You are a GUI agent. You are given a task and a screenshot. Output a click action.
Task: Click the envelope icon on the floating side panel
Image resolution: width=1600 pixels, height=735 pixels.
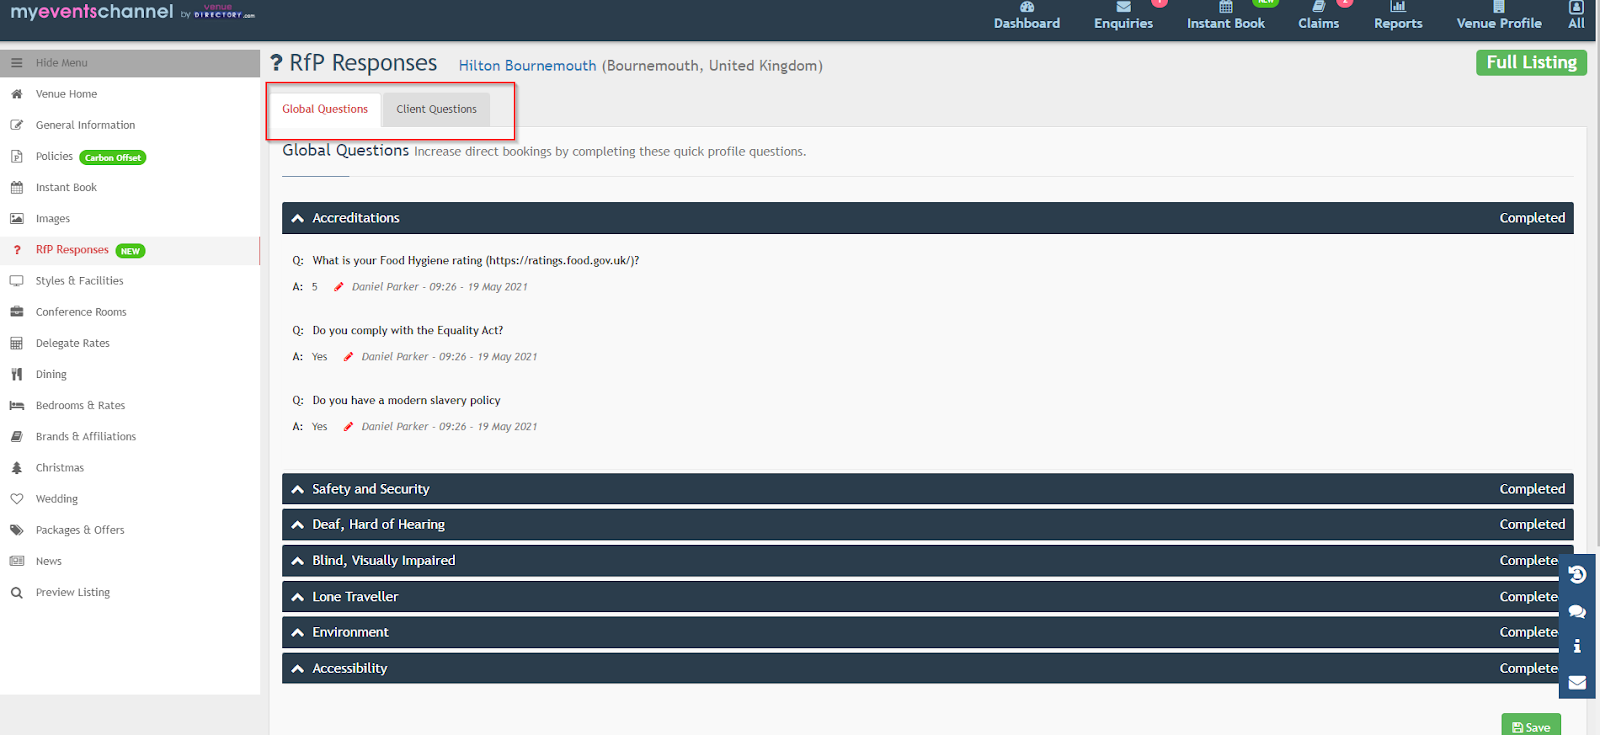point(1577,682)
